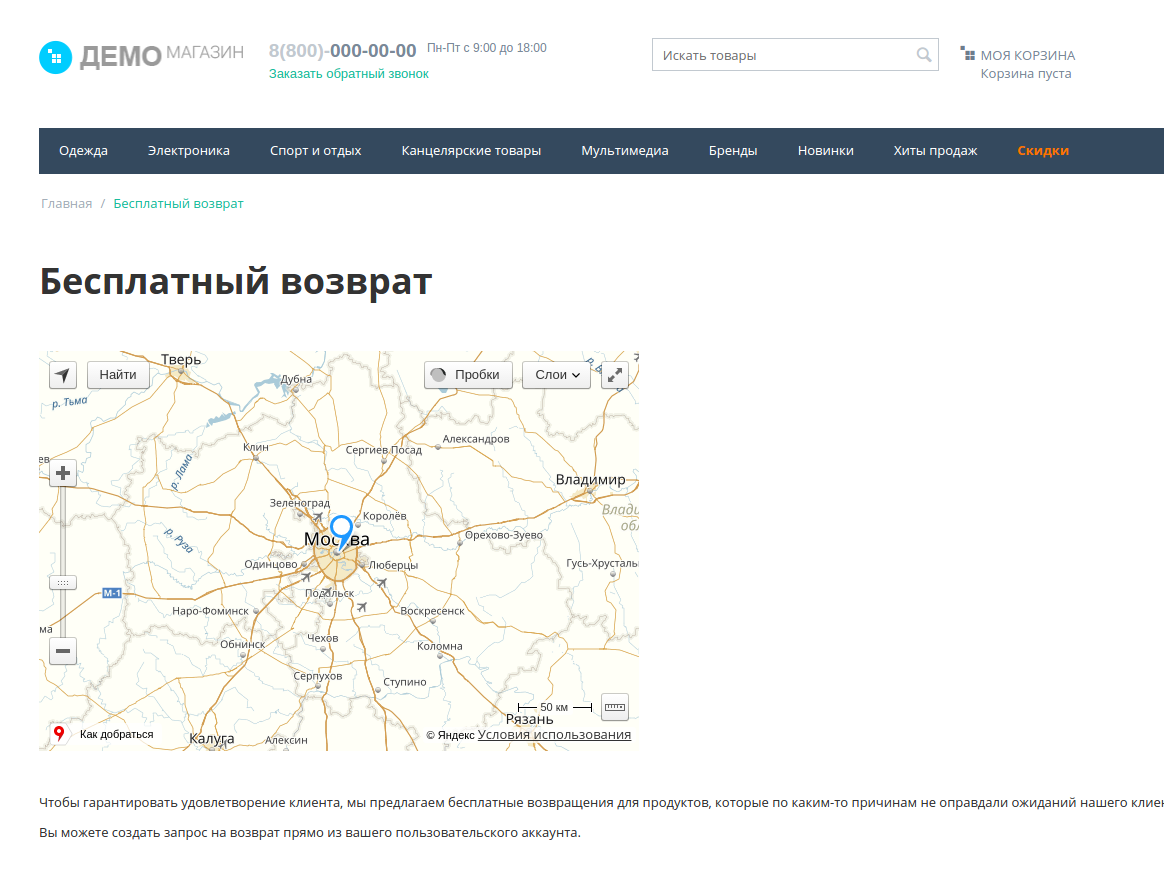Open the Условия использования link
Image resolution: width=1164 pixels, height=886 pixels.
(553, 733)
